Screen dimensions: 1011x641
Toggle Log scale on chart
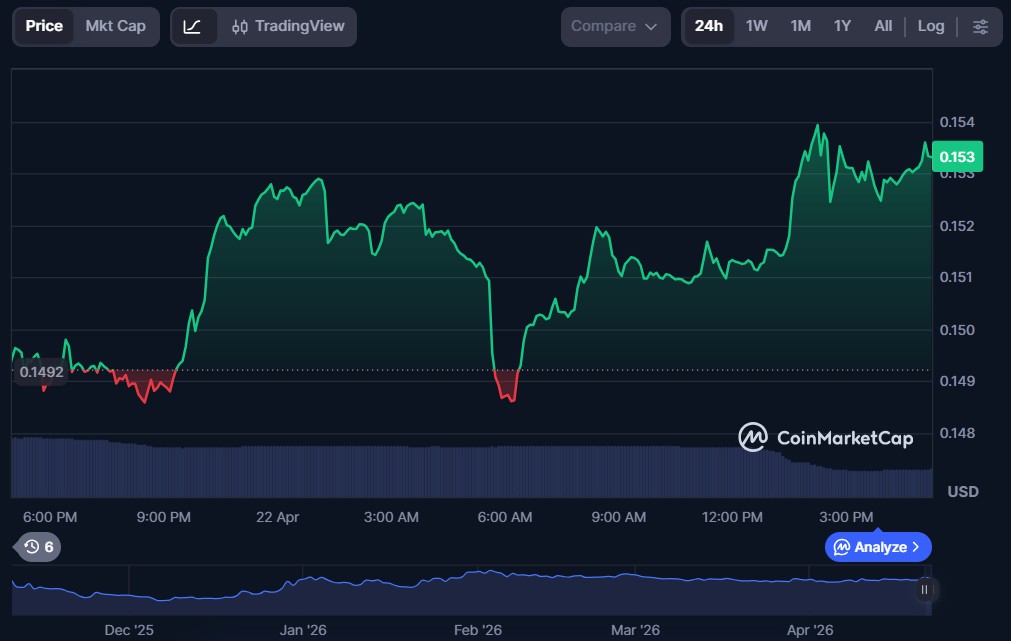pos(930,27)
